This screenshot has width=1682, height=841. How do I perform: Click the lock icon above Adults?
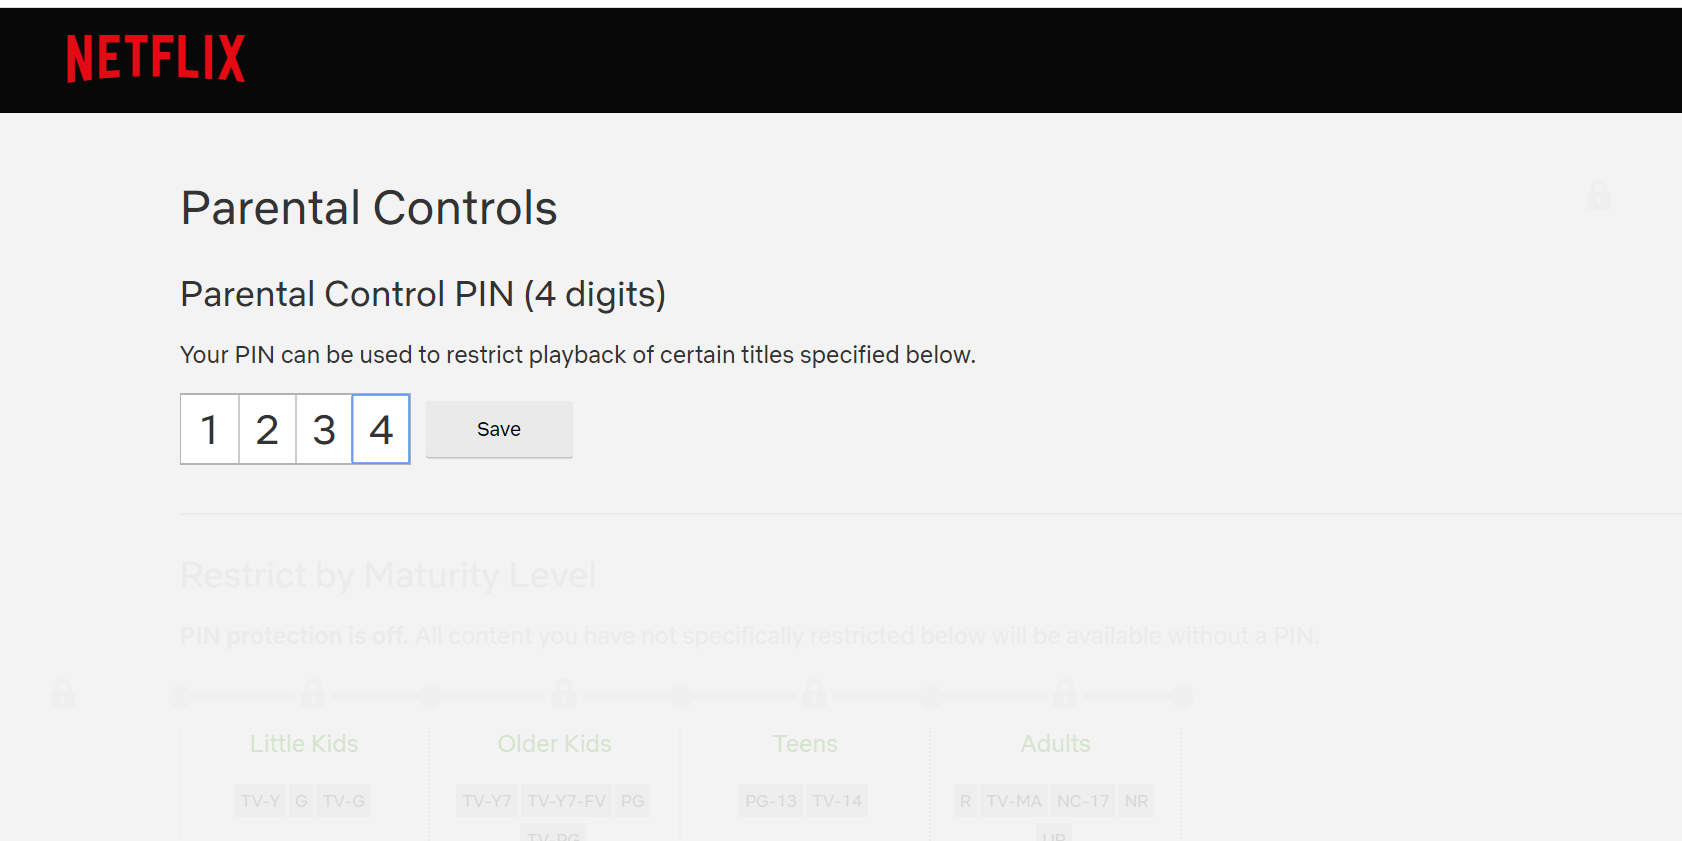[1064, 694]
